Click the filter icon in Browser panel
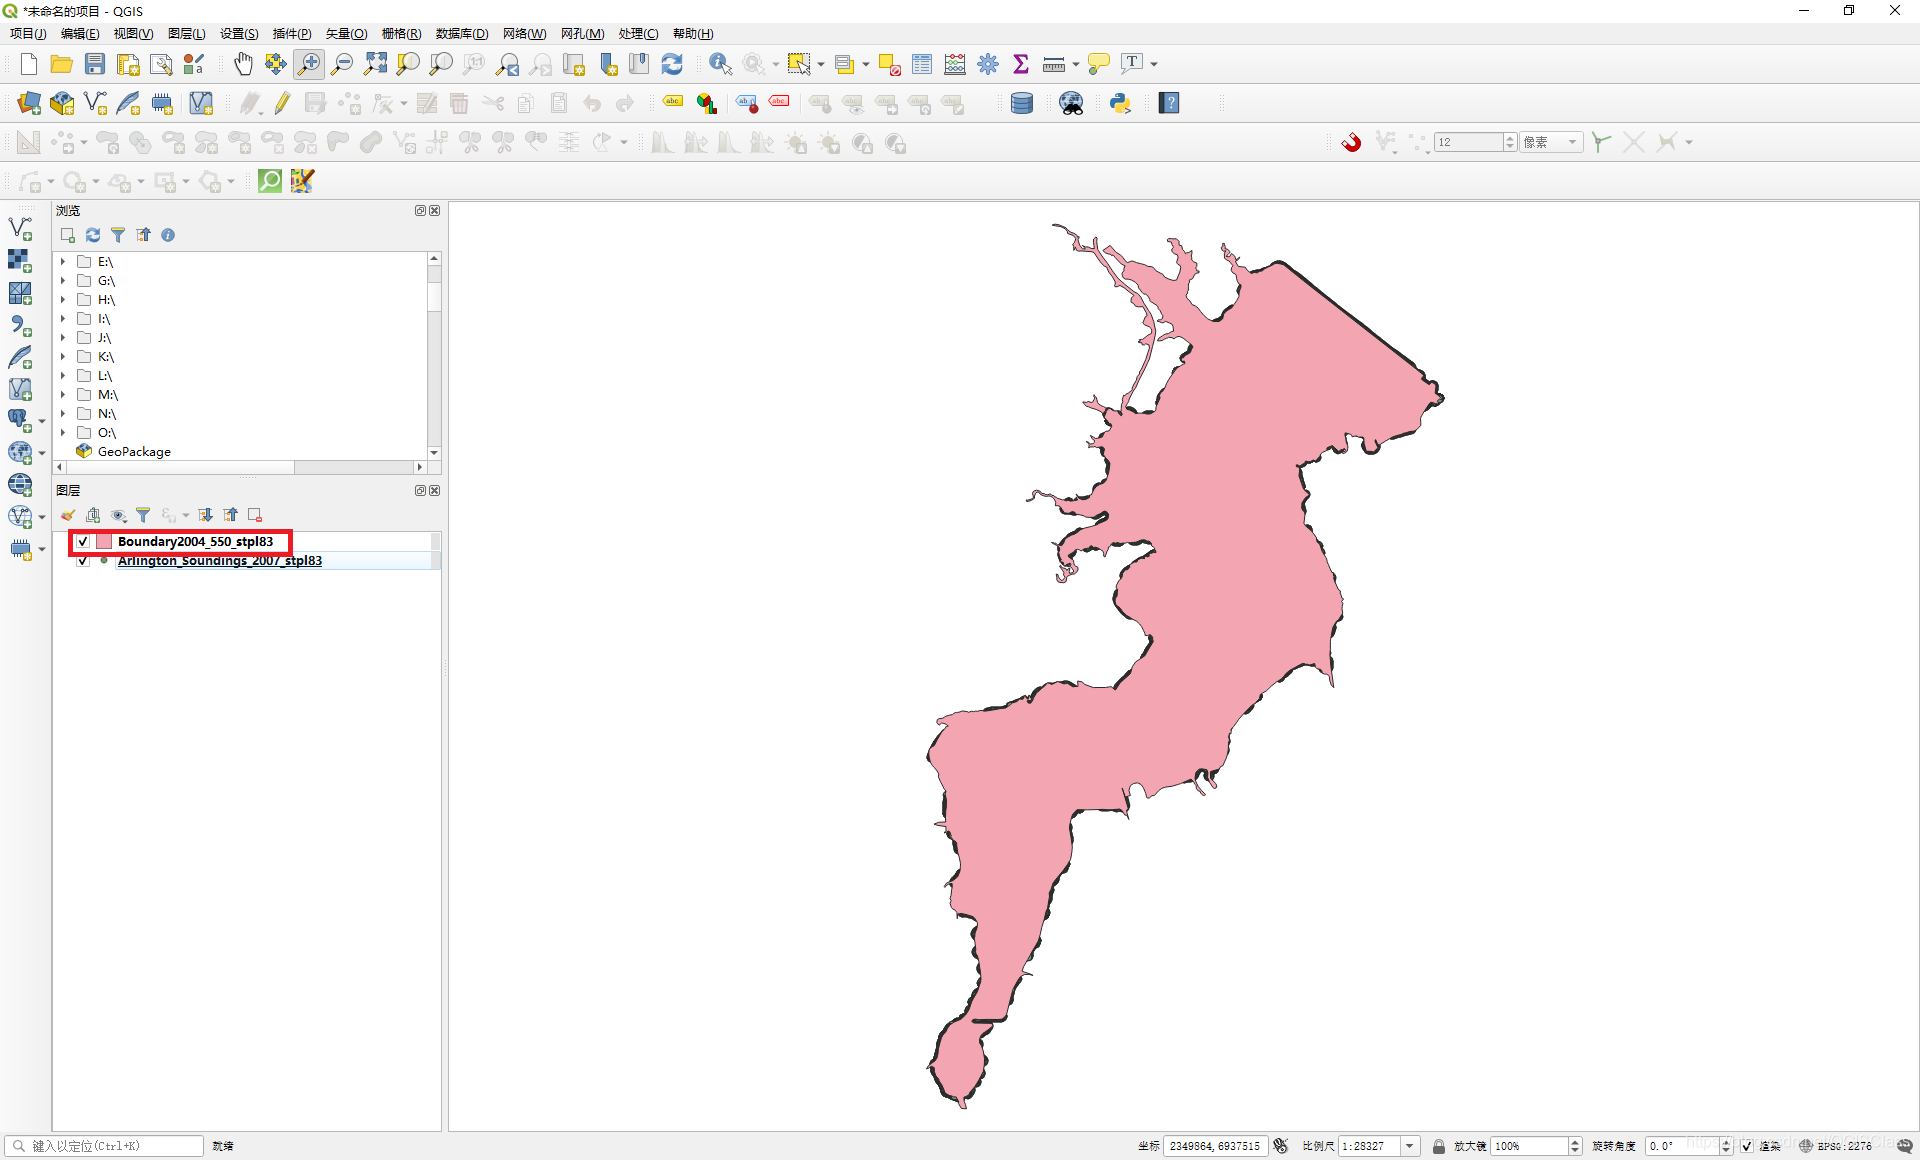 click(x=118, y=235)
